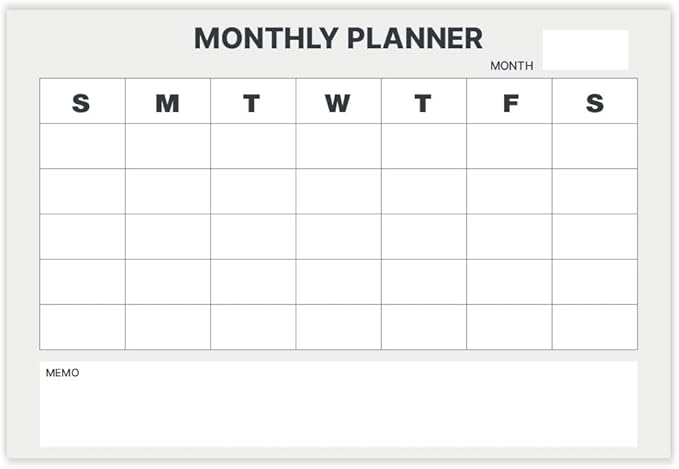The height and width of the screenshot is (469, 679).
Task: Click first-week cell under Sunday column
Action: (x=82, y=146)
